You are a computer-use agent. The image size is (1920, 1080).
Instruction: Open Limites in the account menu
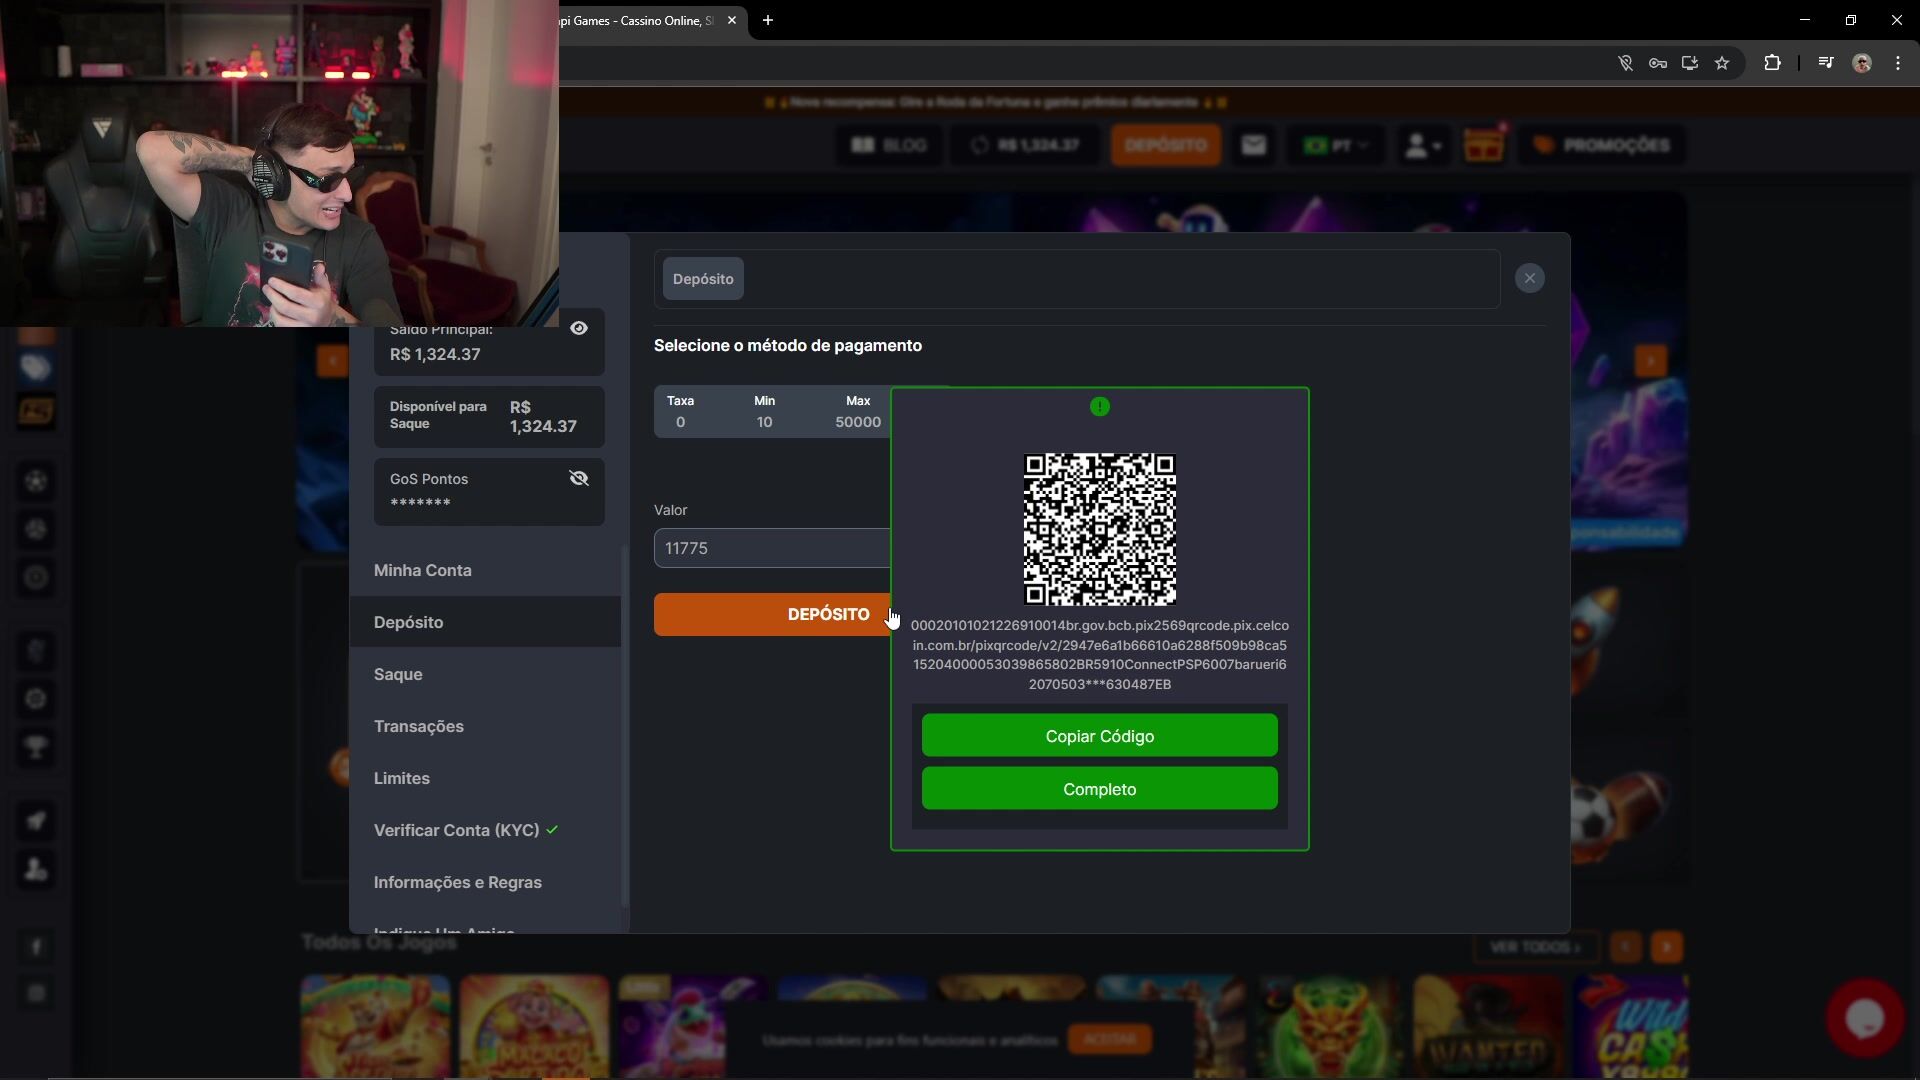pos(402,778)
